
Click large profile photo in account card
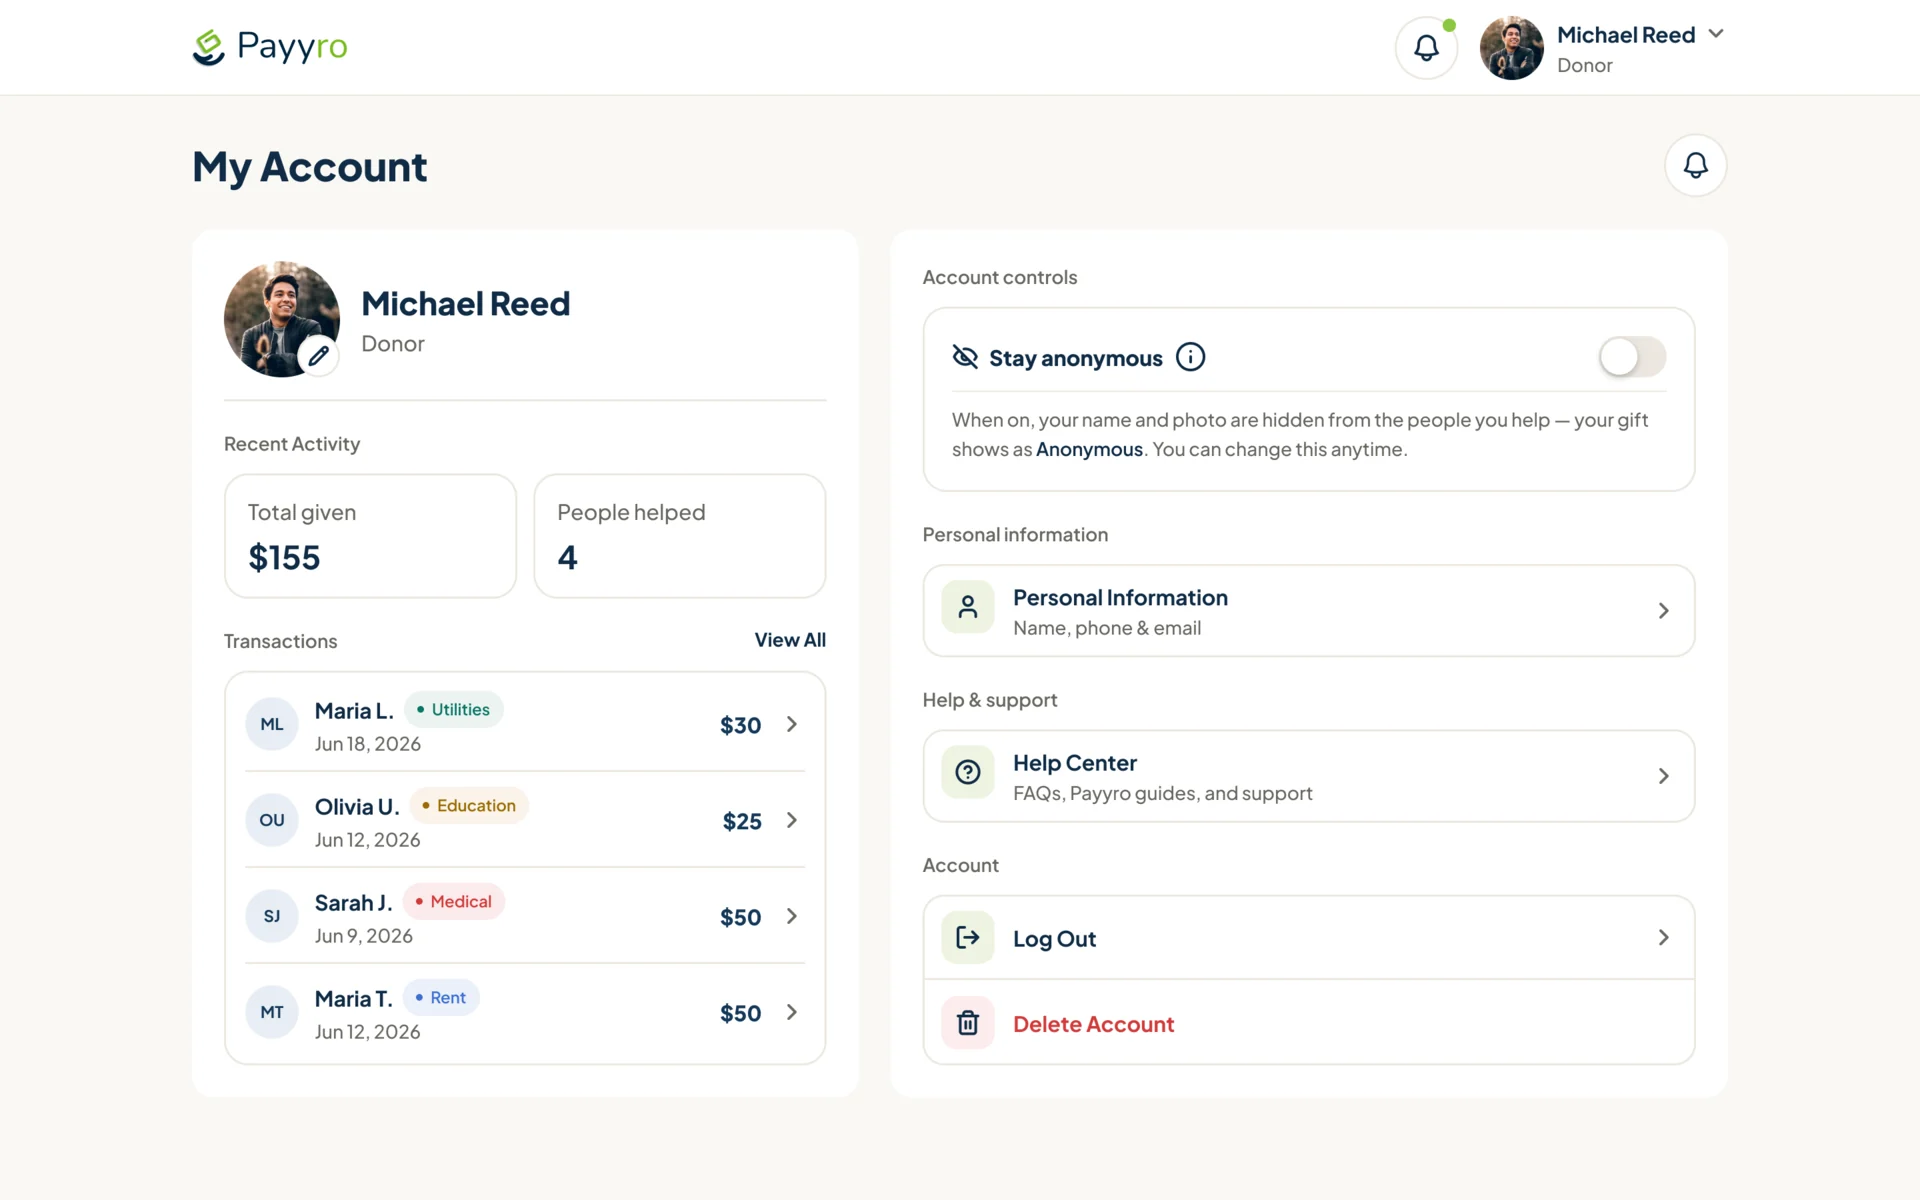(x=282, y=319)
